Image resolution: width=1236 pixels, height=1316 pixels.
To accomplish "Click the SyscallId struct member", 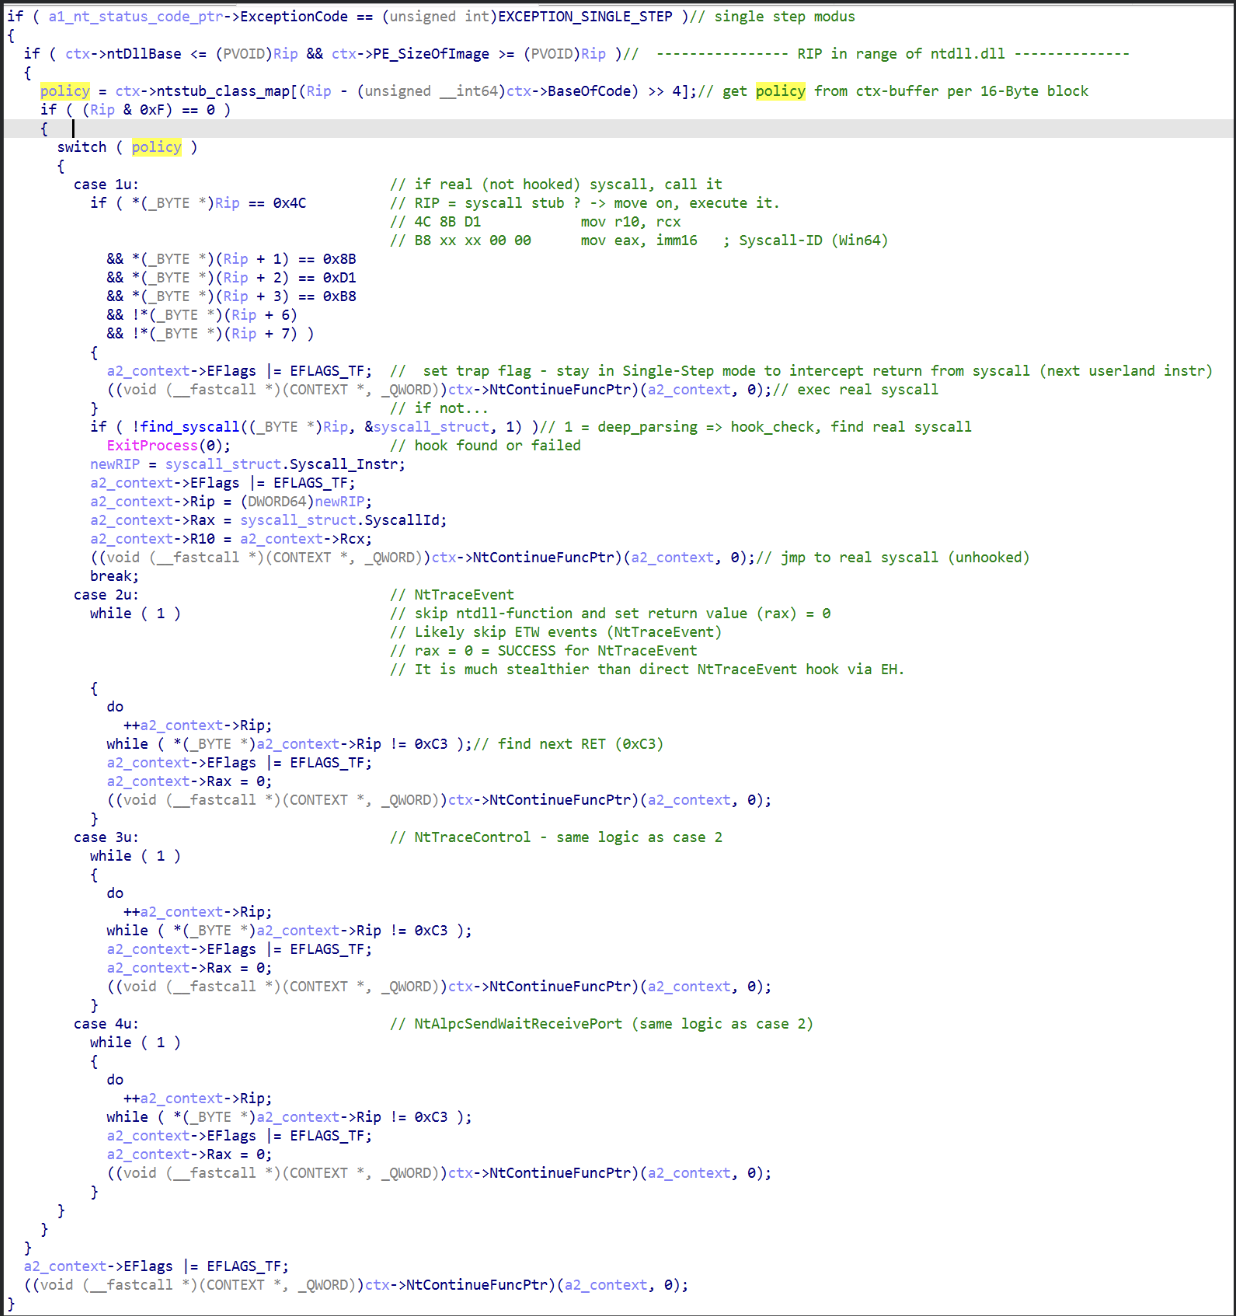I will (x=405, y=520).
